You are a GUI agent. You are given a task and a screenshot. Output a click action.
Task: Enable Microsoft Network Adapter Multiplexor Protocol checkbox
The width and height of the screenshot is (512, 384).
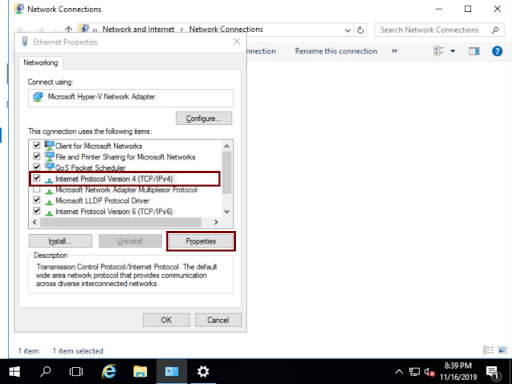click(x=37, y=189)
